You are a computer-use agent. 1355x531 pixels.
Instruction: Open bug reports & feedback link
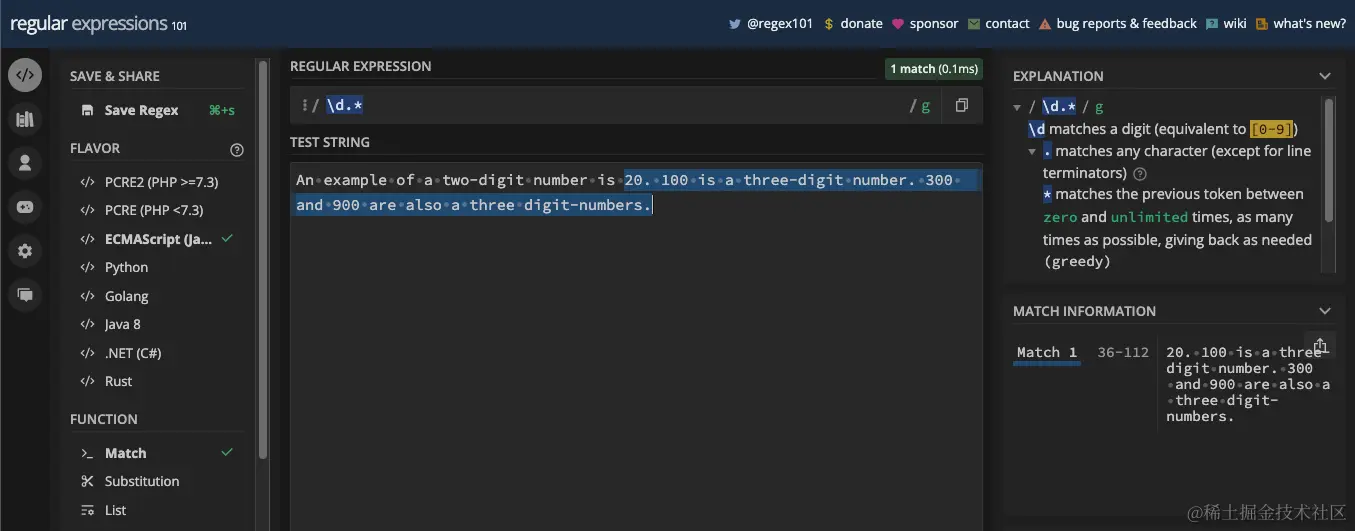(x=1117, y=23)
